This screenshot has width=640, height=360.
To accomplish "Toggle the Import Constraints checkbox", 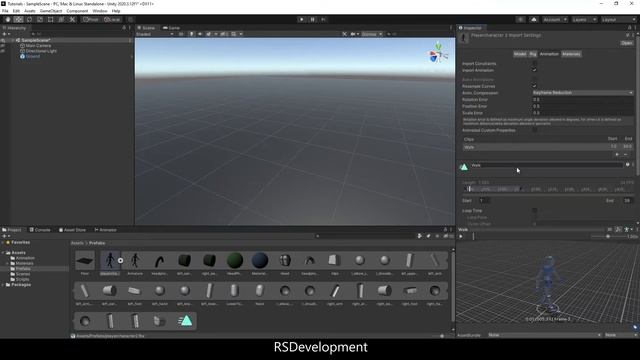I will [x=534, y=64].
